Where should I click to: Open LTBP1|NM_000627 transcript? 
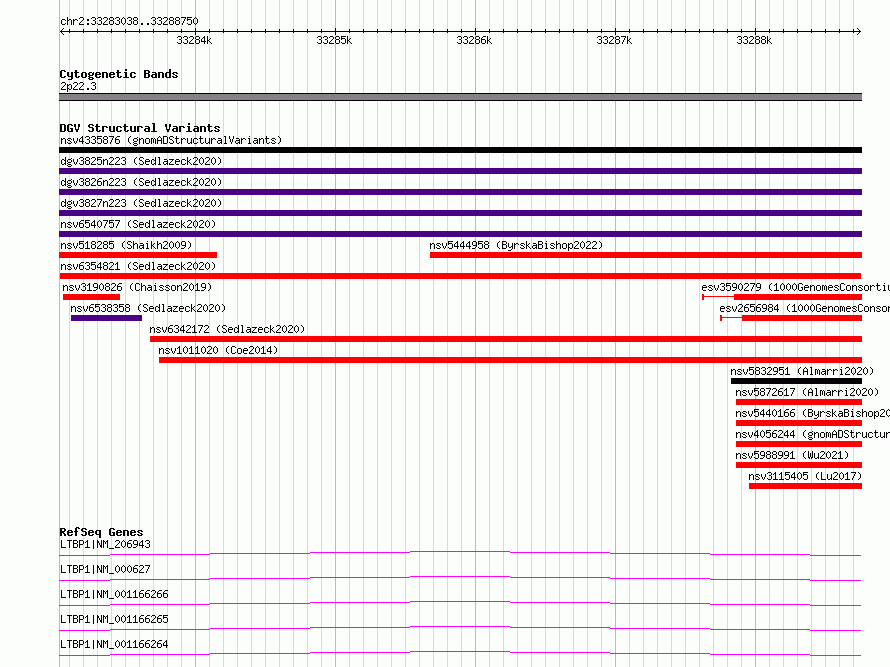(x=105, y=569)
